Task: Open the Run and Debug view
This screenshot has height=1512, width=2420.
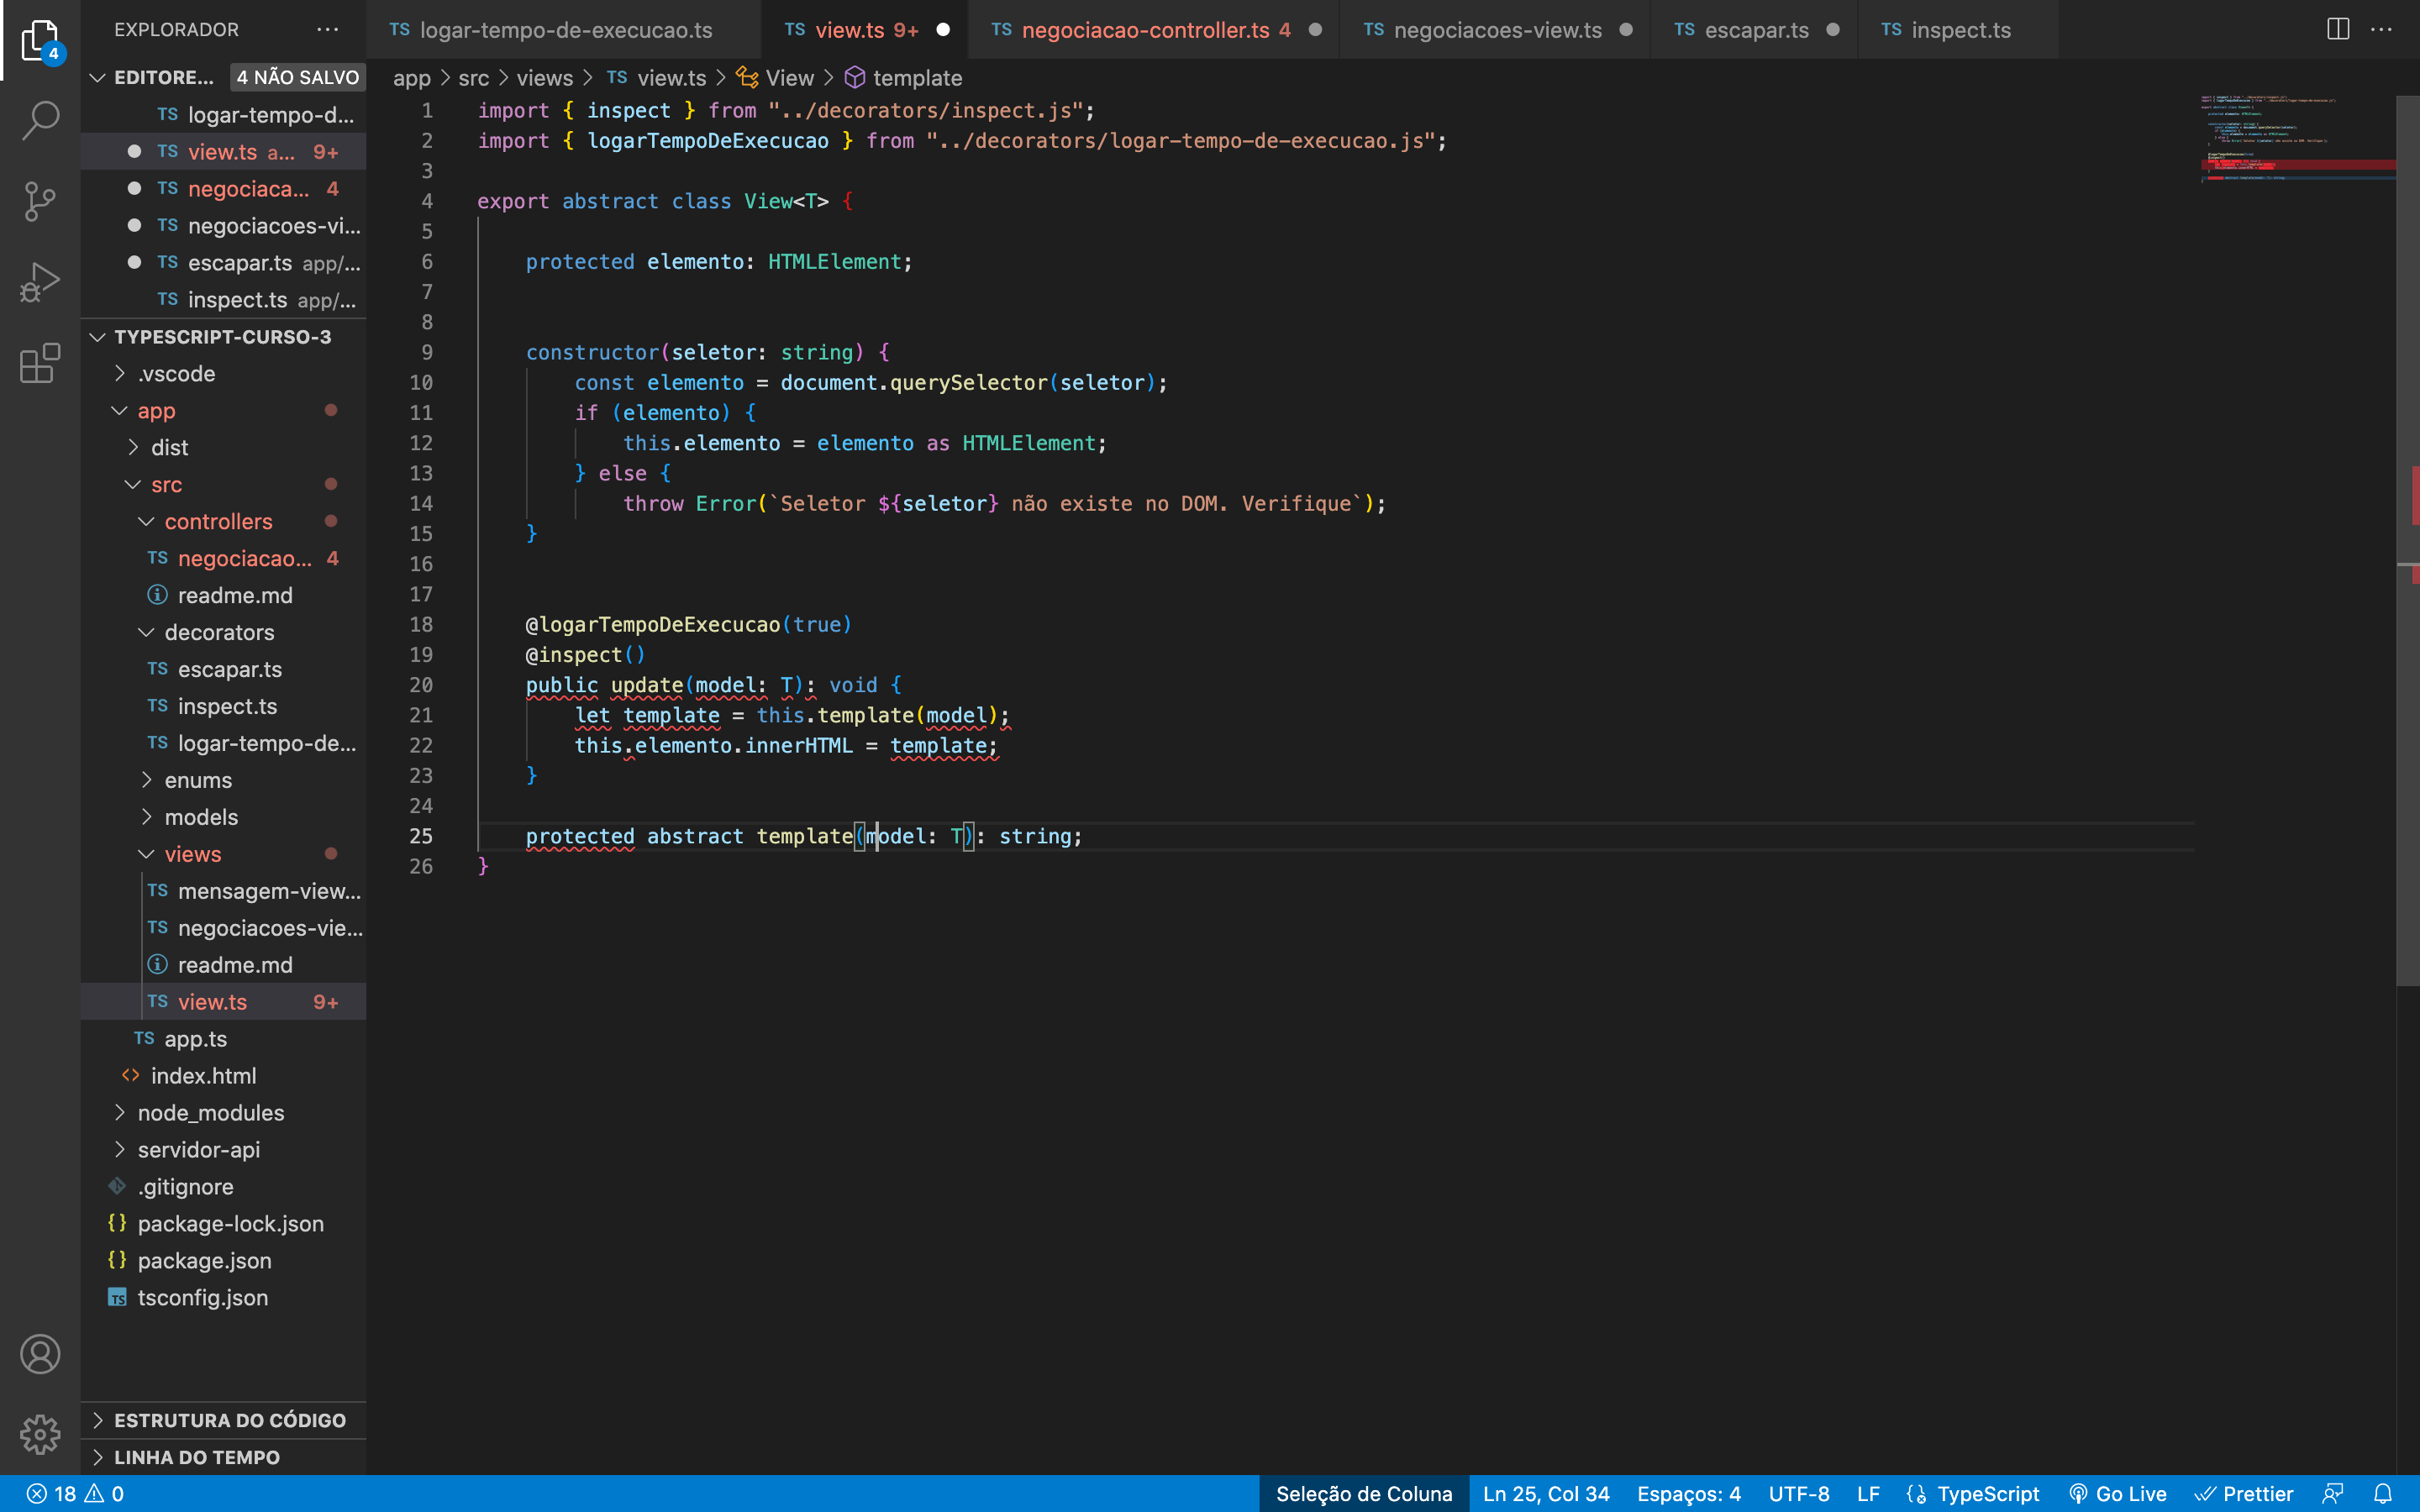Action: 40,282
